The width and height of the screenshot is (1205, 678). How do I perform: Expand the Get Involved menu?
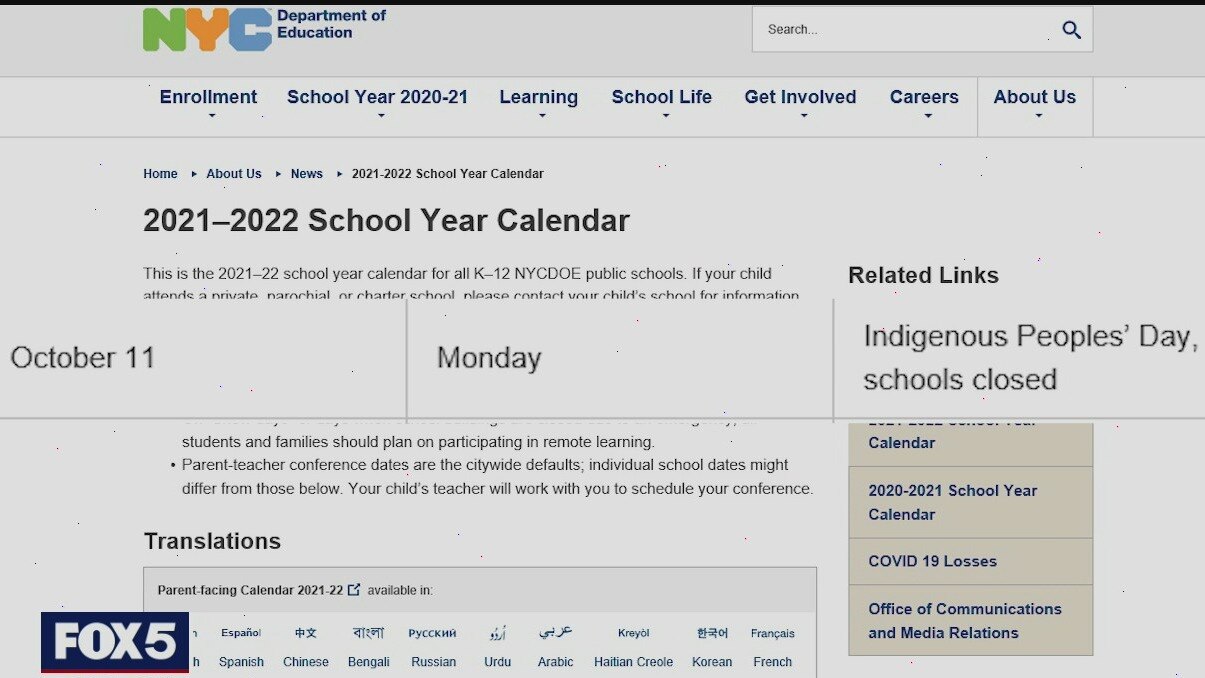click(x=800, y=98)
